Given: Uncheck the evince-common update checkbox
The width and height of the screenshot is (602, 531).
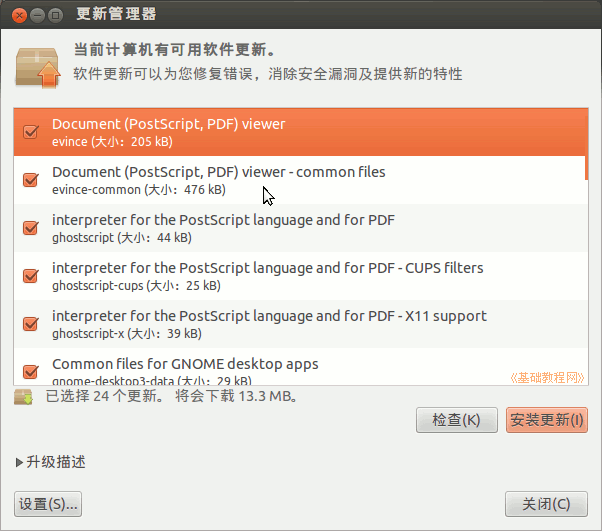Looking at the screenshot, I should [30, 180].
